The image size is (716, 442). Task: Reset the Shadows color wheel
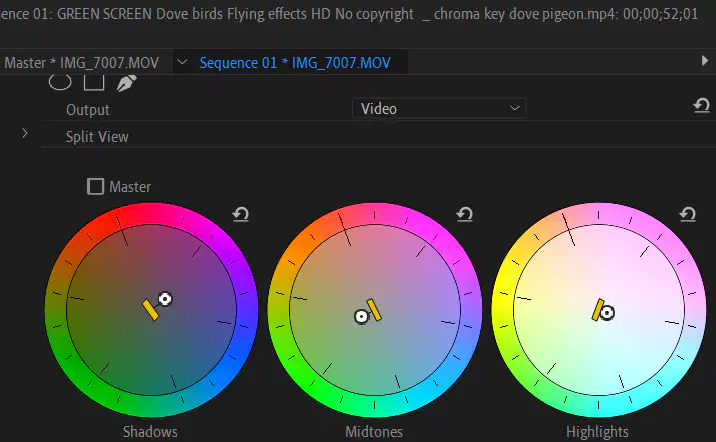pos(241,214)
